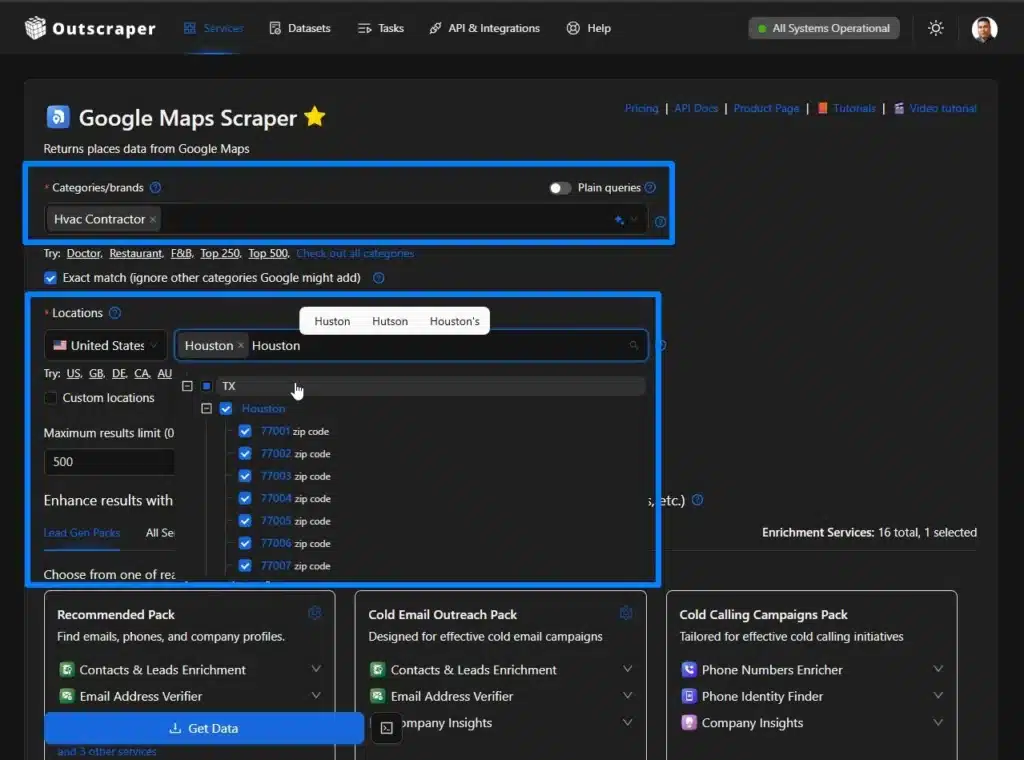Click the gear icon on Recommended Pack

315,613
